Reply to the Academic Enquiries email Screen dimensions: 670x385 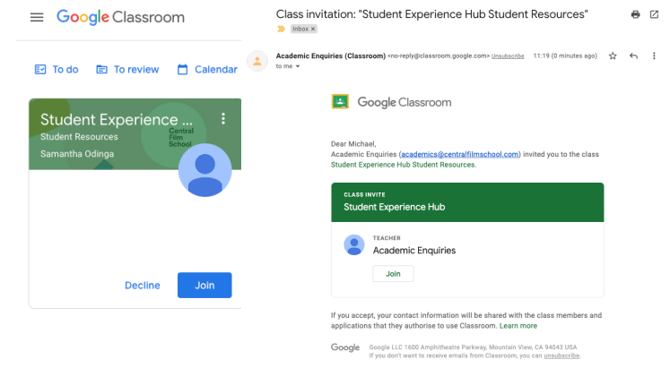point(634,56)
